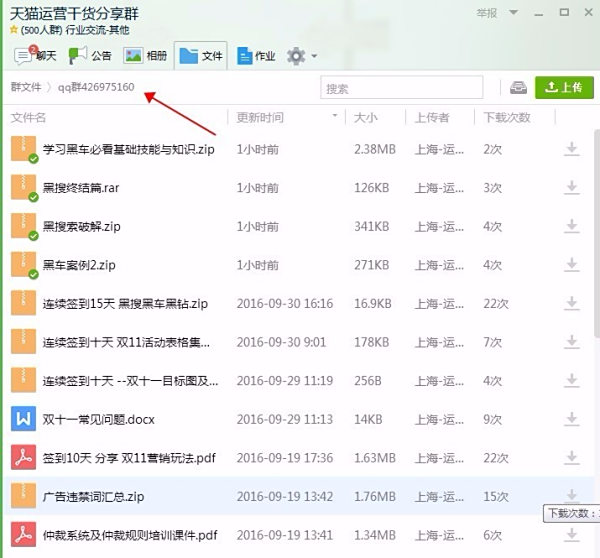Viewport: 600px width, 558px height.
Task: Sort by 文件名 column header
Action: point(28,117)
